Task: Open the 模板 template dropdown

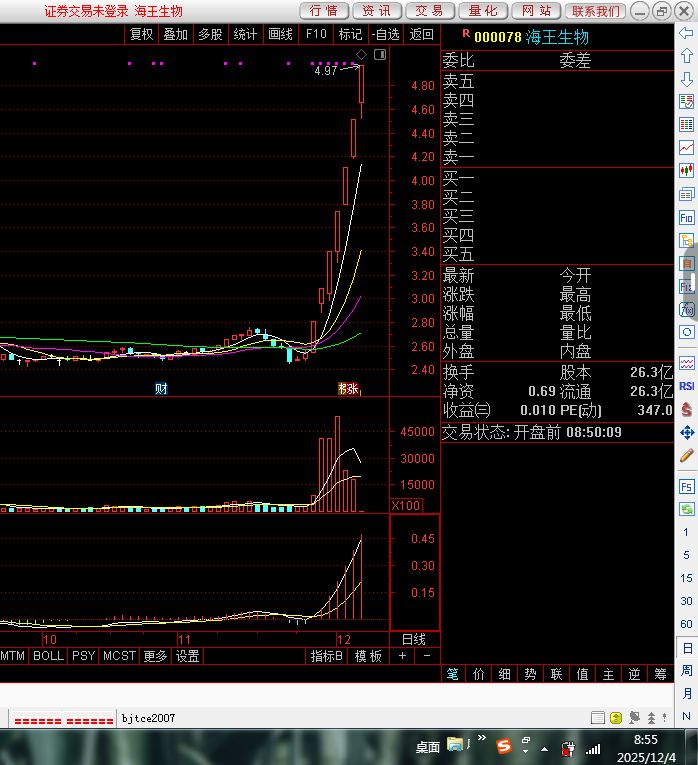Action: point(368,656)
